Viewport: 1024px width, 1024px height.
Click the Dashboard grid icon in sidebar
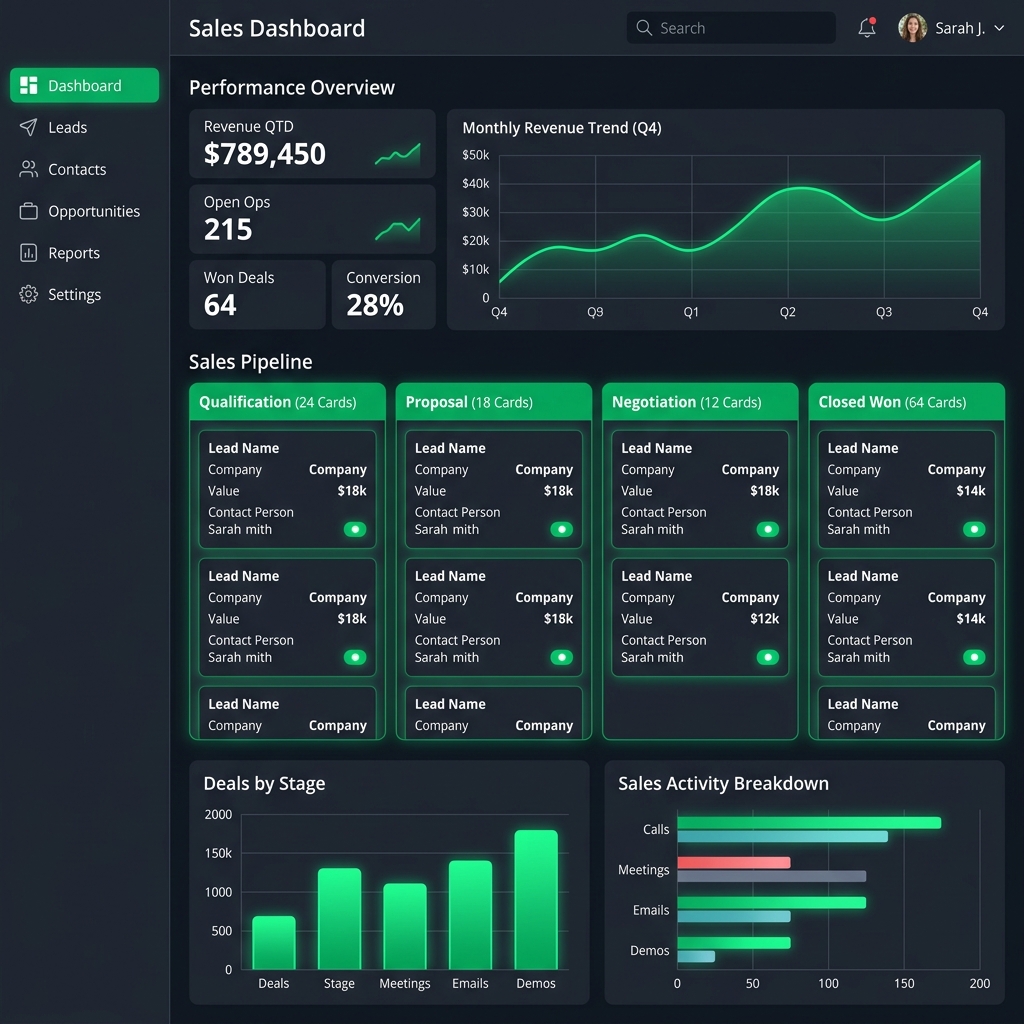point(29,86)
